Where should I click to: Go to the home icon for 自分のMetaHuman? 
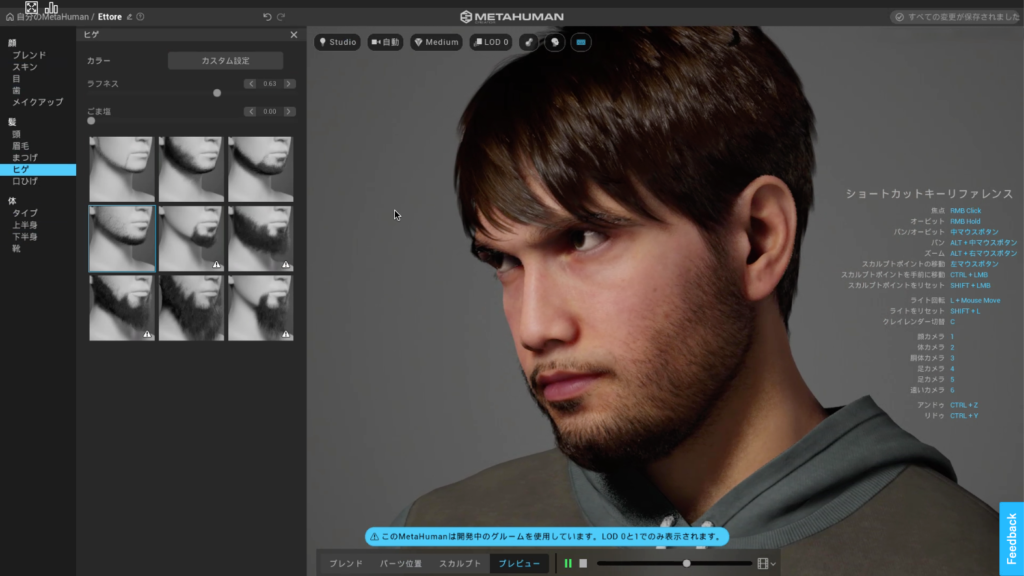(x=10, y=17)
